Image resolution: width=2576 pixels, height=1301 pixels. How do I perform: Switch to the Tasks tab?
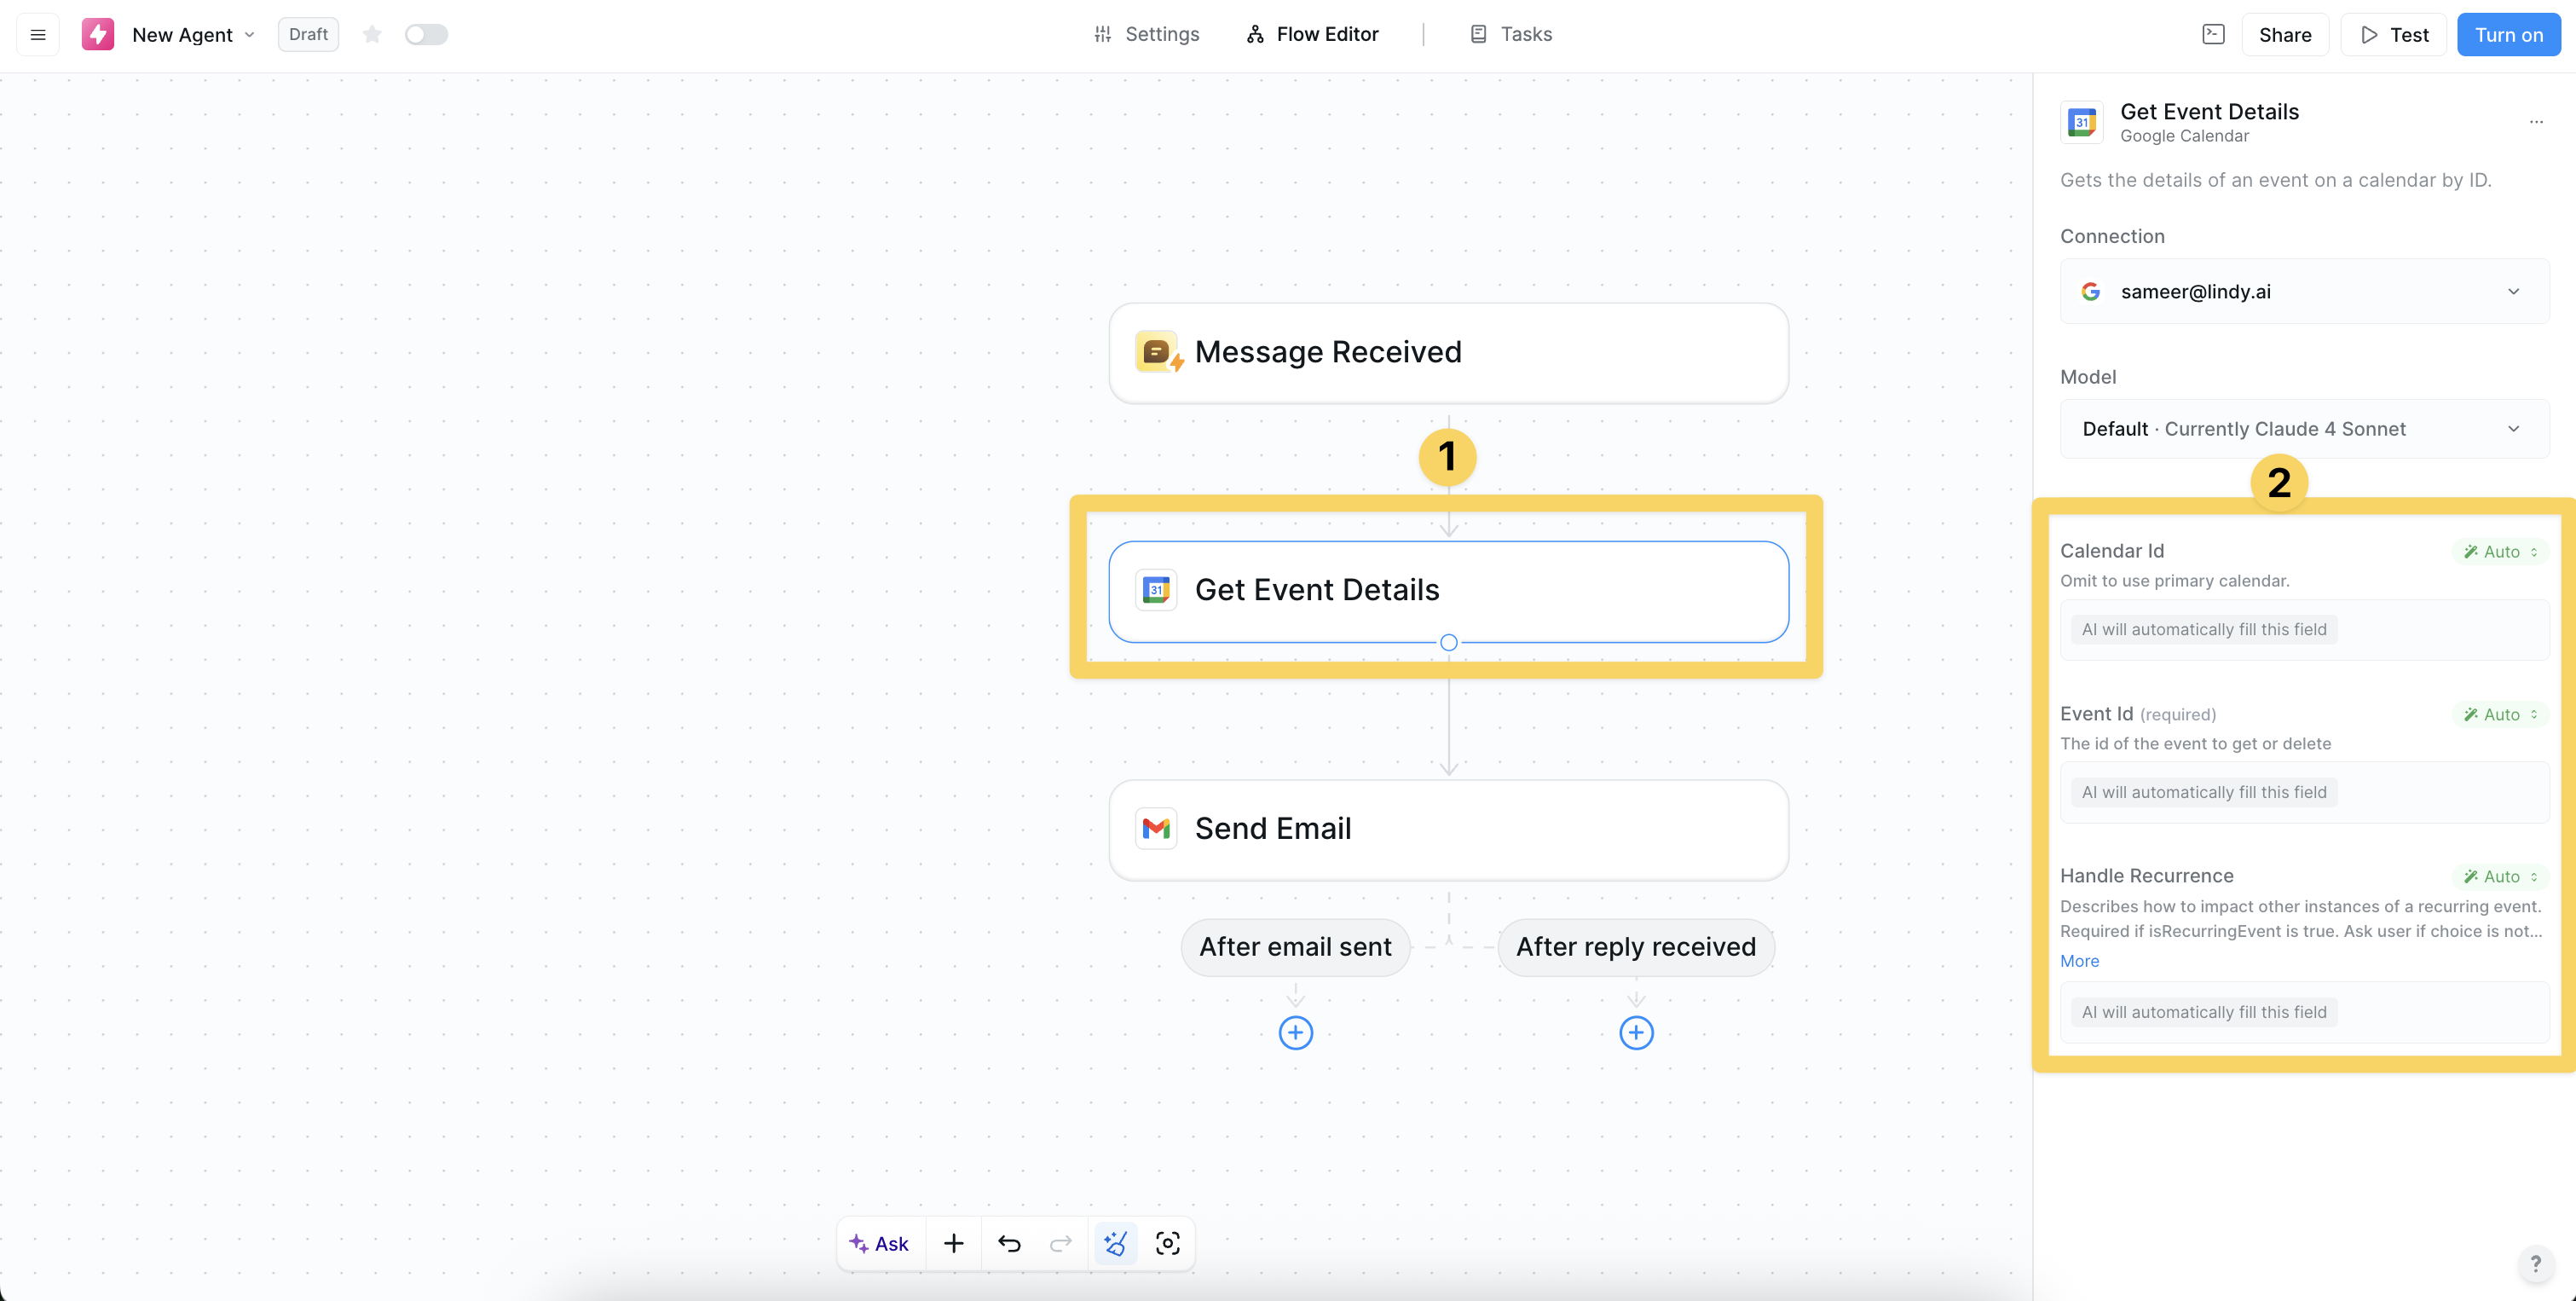(1511, 35)
